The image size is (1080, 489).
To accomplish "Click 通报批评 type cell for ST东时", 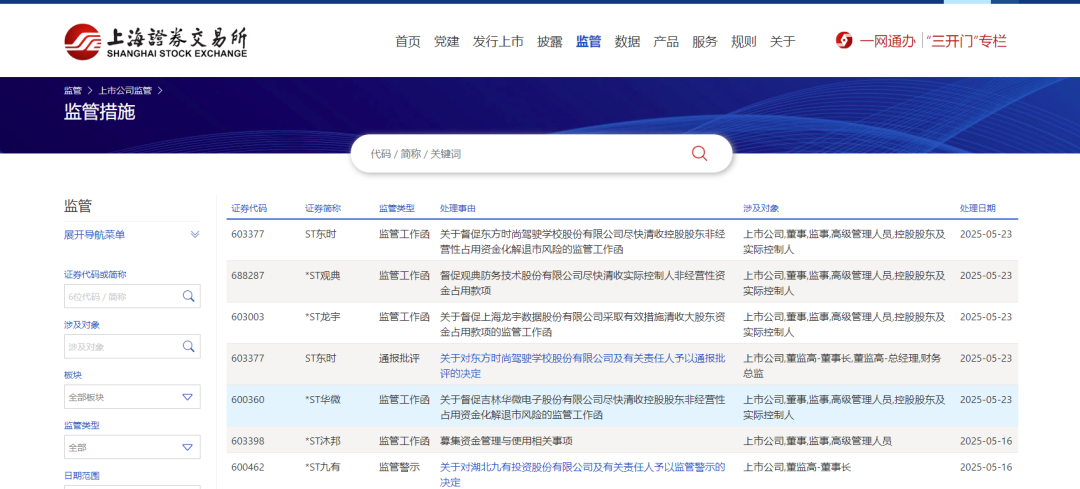I will pos(399,358).
